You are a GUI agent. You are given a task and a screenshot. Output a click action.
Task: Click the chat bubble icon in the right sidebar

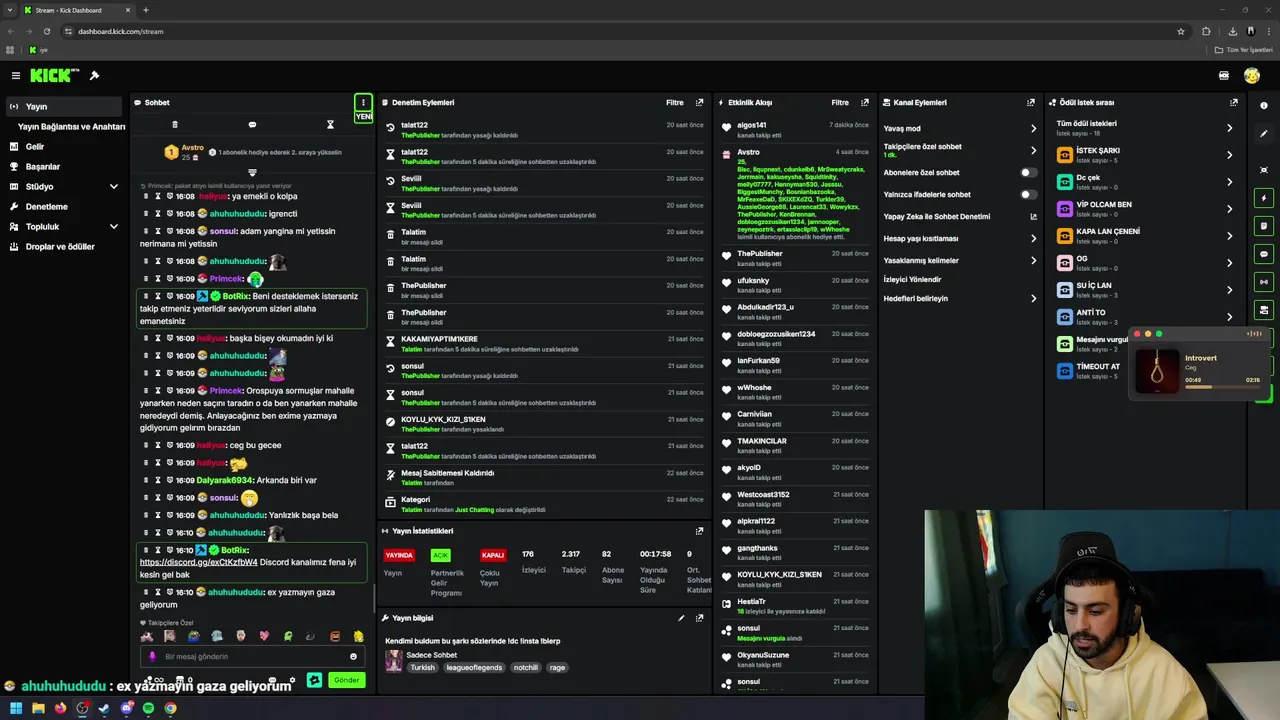tap(1264, 254)
